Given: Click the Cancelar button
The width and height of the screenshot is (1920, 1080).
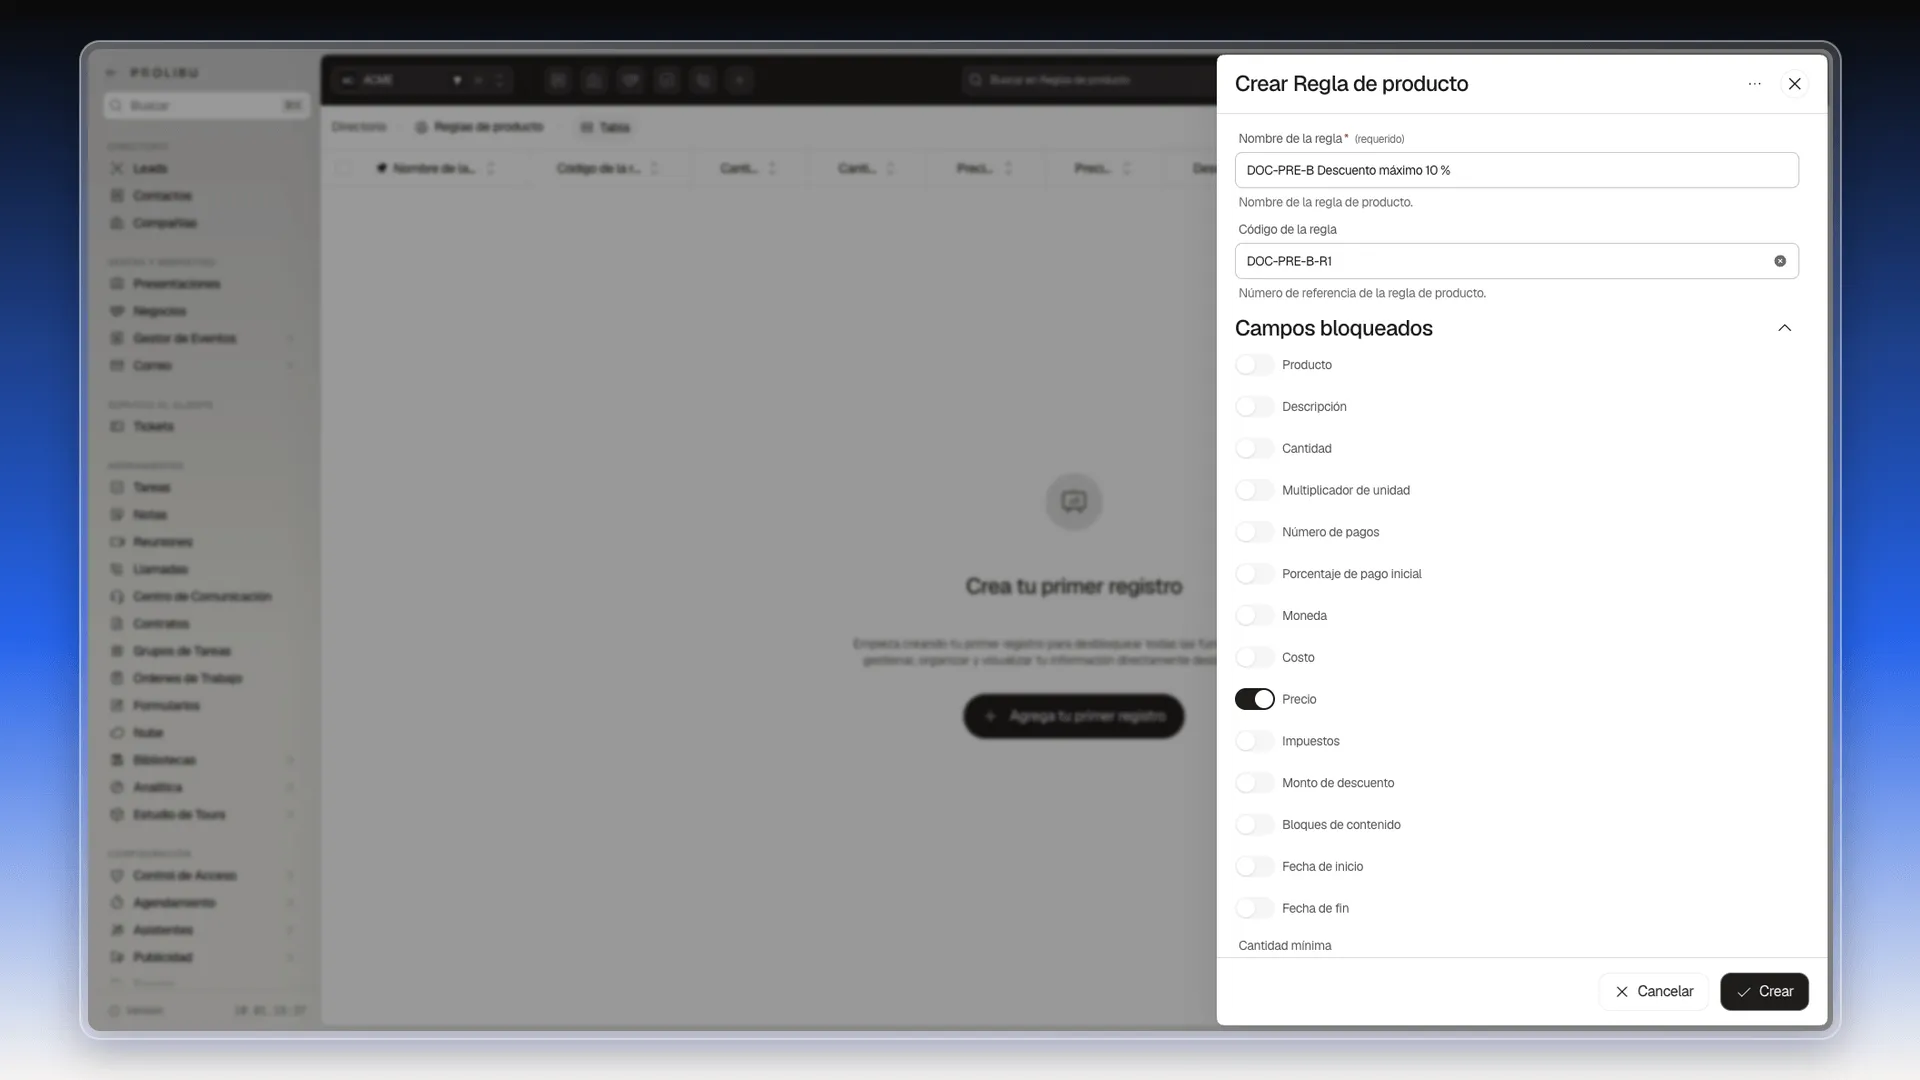Looking at the screenshot, I should pyautogui.click(x=1654, y=992).
